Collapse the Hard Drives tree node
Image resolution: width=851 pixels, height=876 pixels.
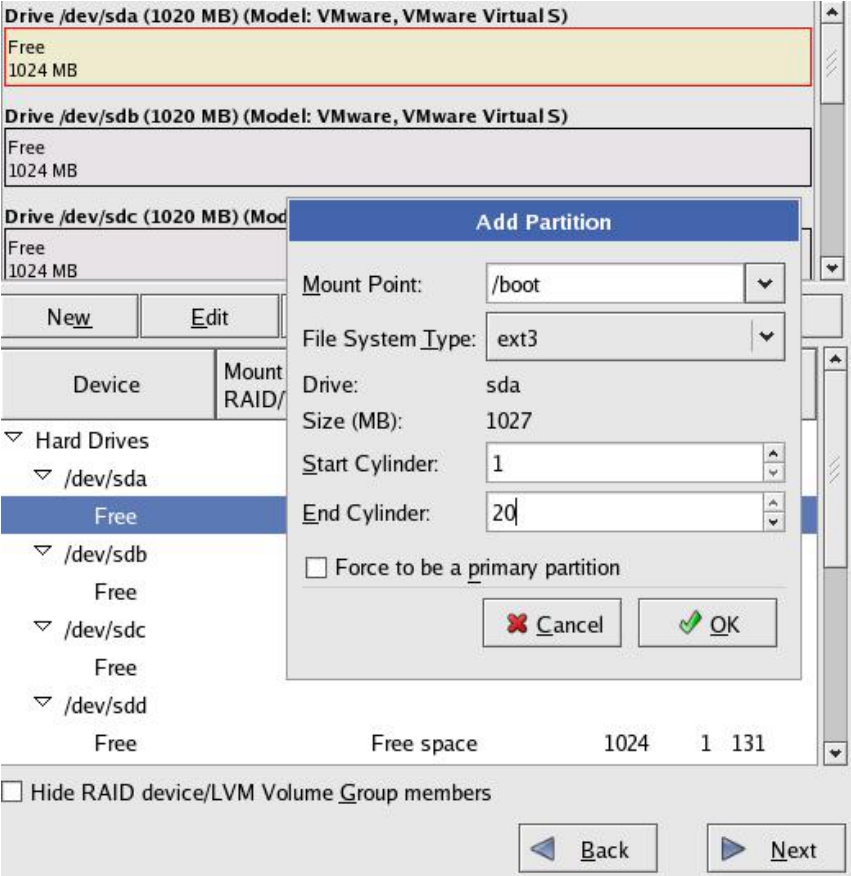(x=14, y=438)
